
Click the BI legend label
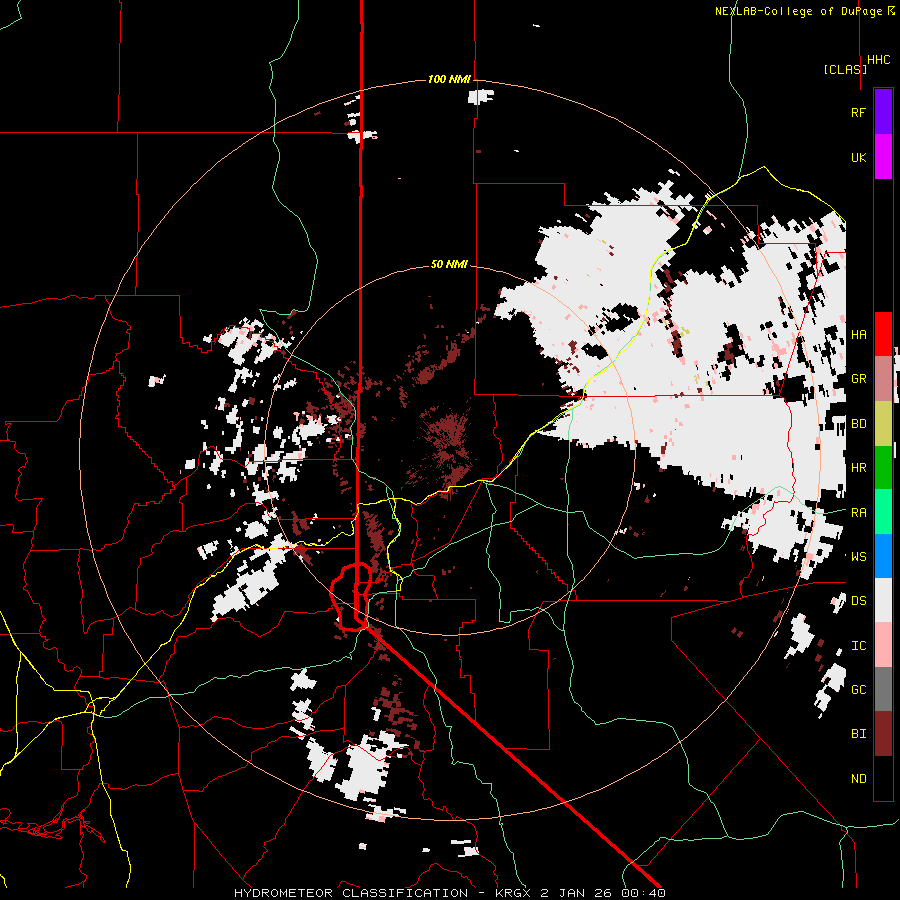point(859,734)
